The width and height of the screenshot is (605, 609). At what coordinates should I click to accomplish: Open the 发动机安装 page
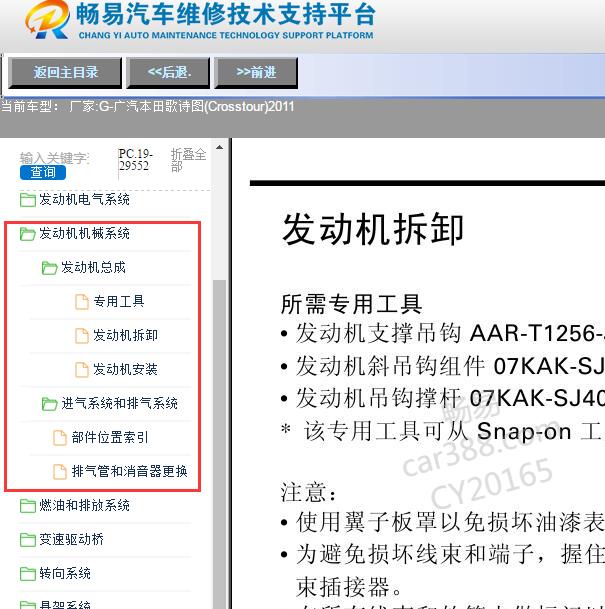[x=125, y=369]
